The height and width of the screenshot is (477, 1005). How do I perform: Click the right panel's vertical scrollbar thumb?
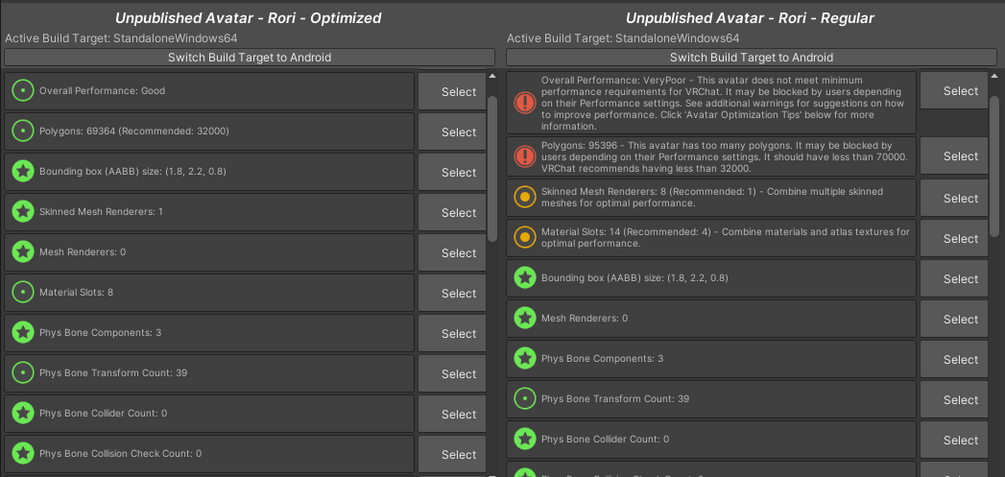(x=994, y=165)
